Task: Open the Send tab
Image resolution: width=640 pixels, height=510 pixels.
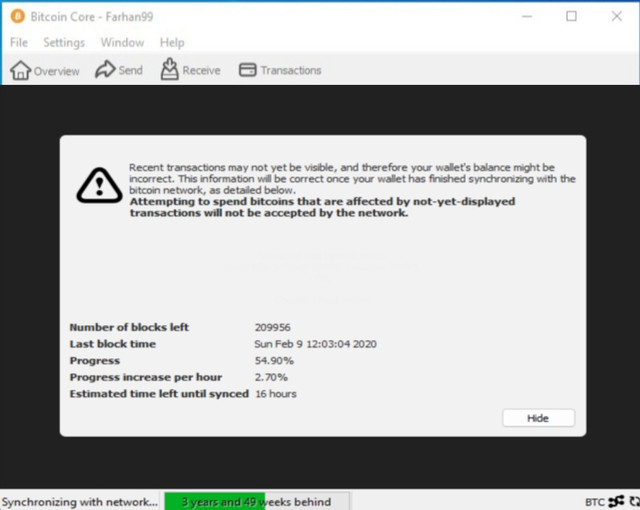Action: 119,70
